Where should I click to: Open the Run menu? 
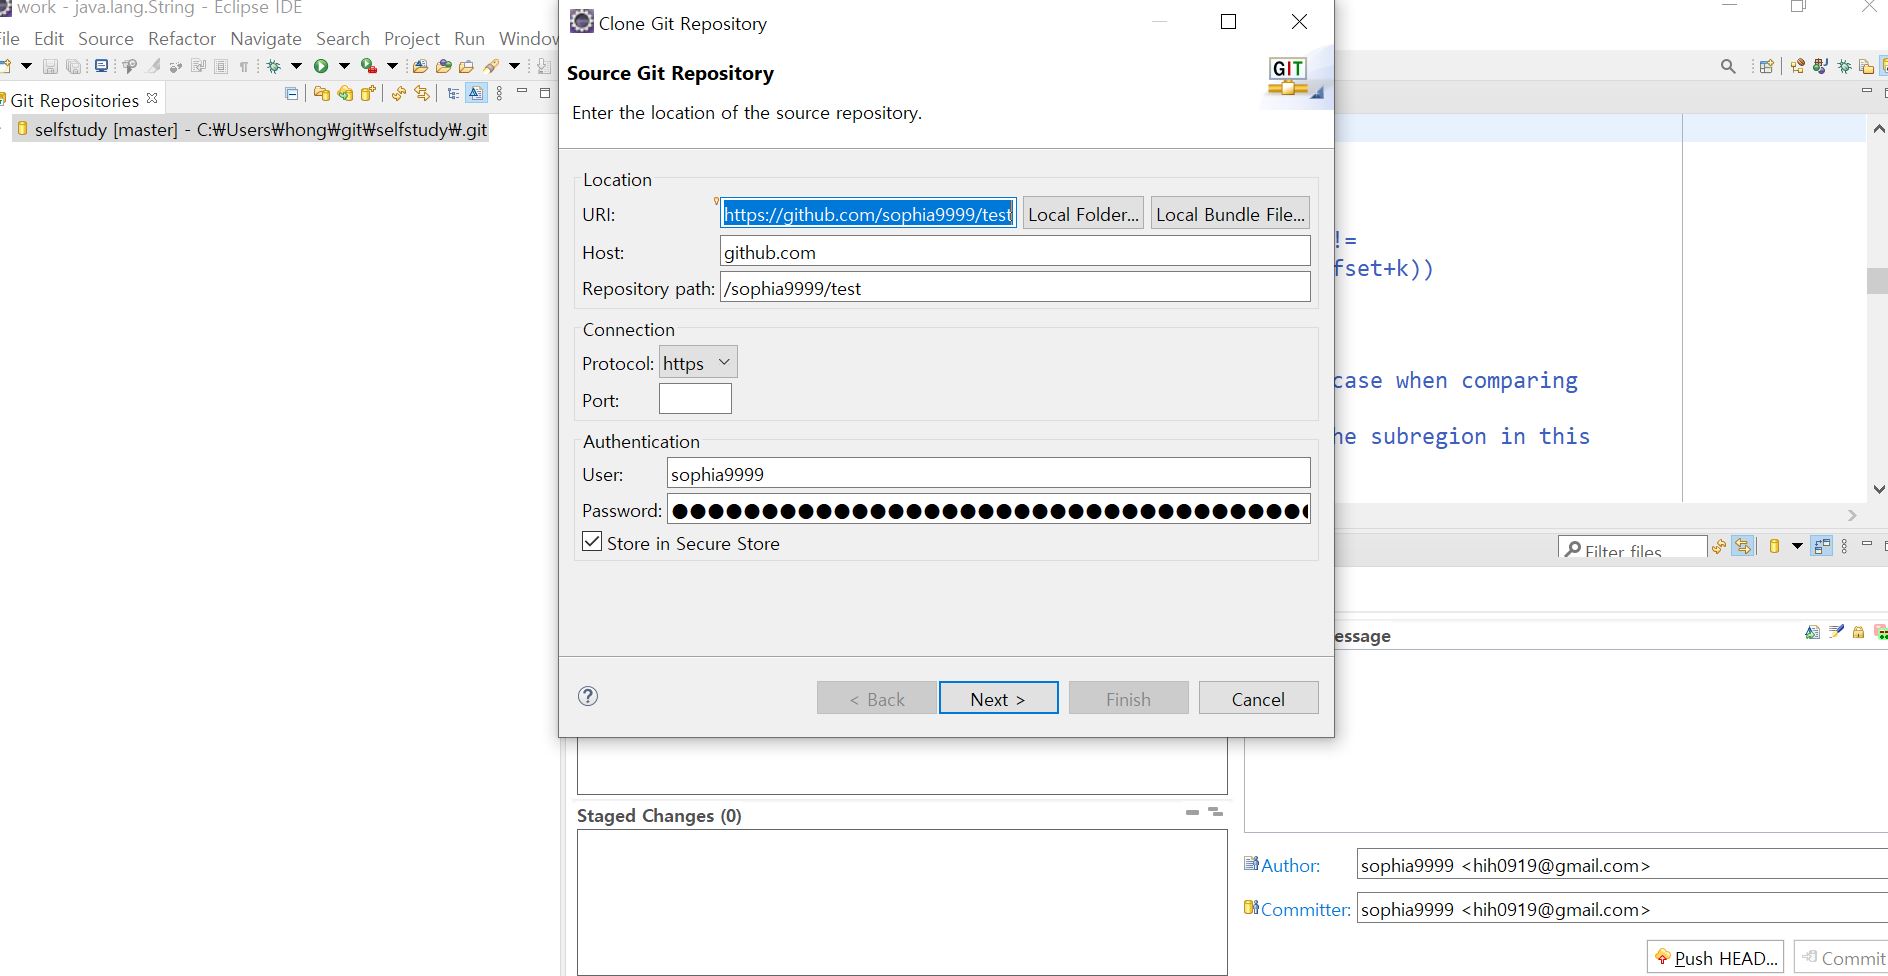coord(469,38)
